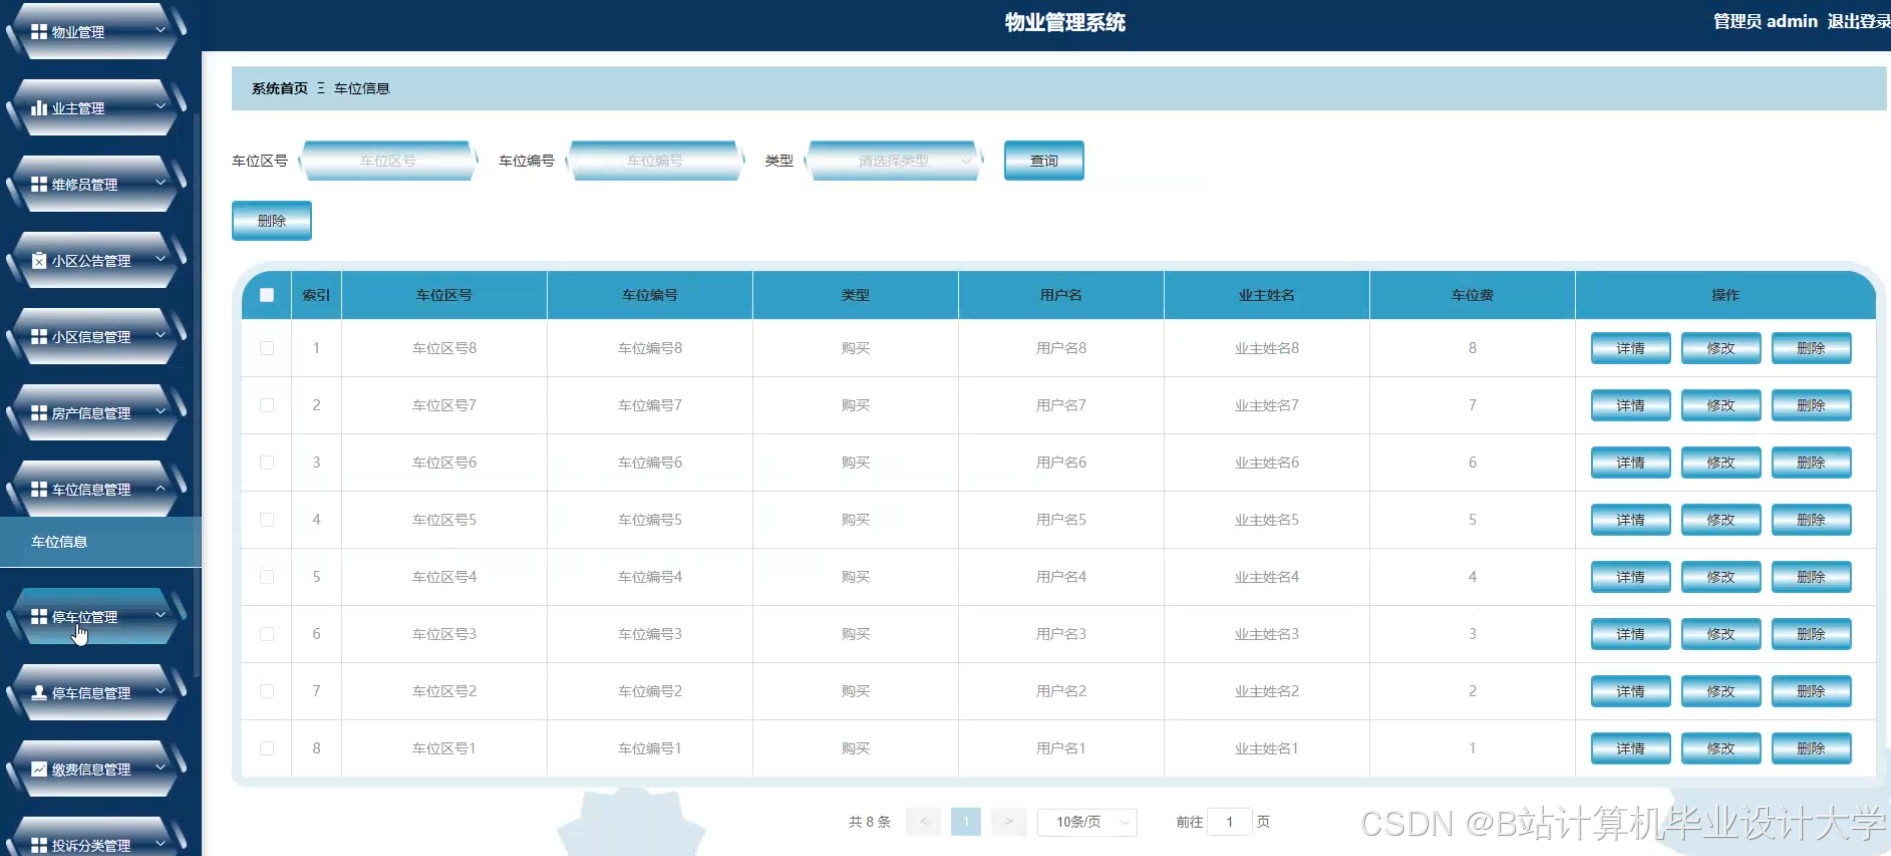Viewport: 1891px width, 856px height.
Task: Open the 业主管理 sidebar menu
Action: click(97, 108)
